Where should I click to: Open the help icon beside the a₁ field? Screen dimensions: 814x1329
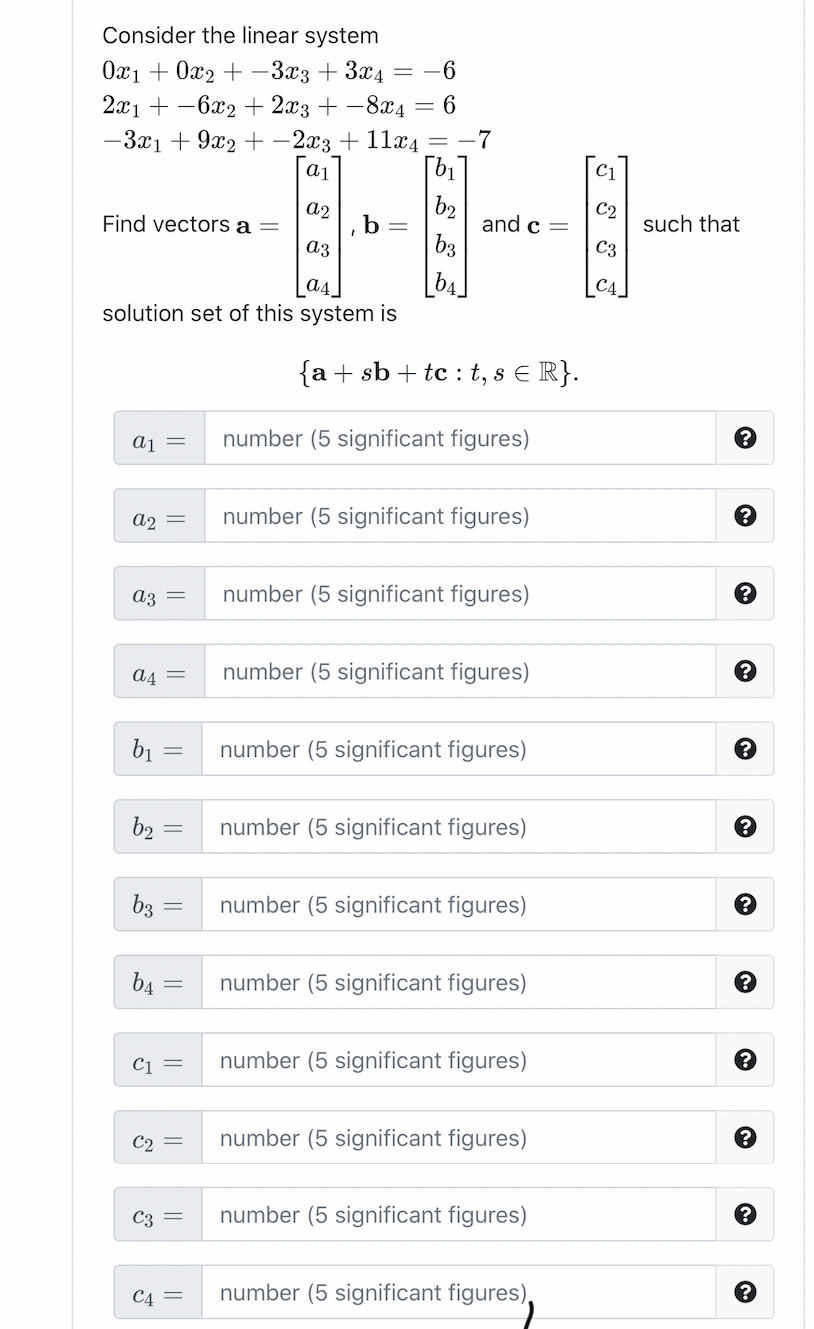click(x=745, y=438)
